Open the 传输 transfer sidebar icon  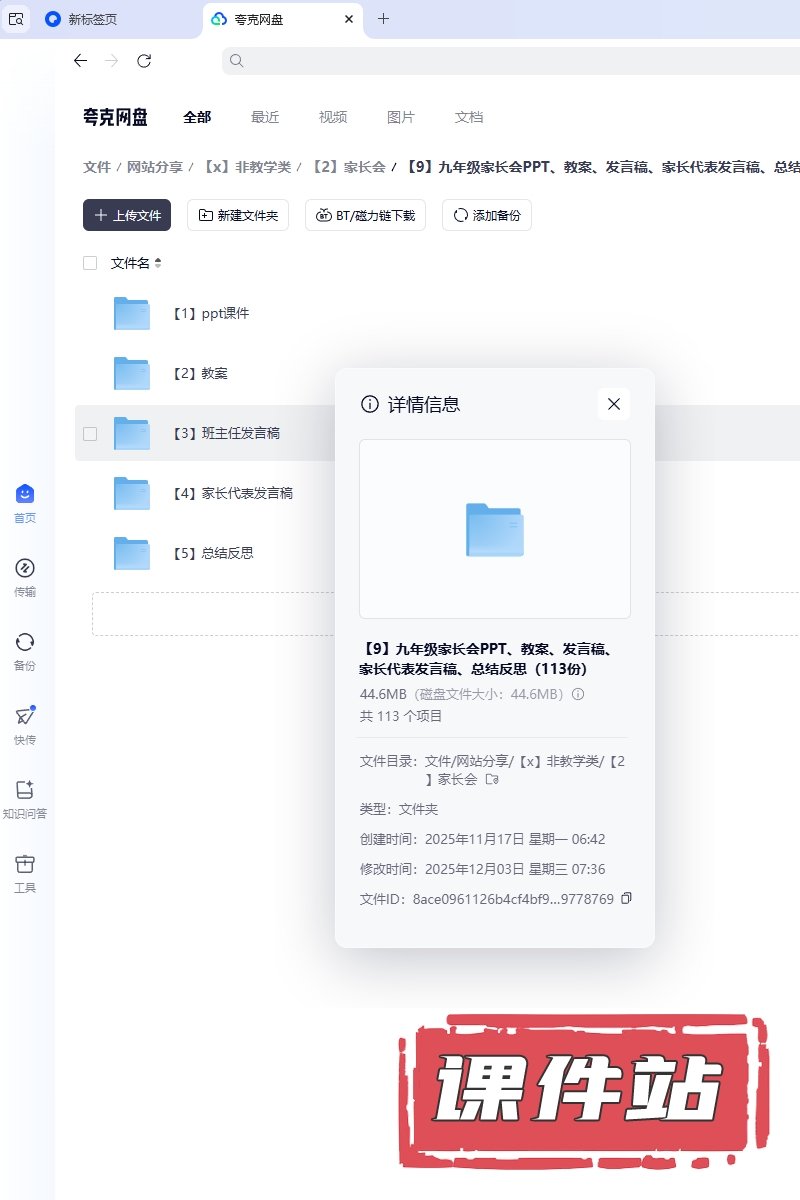25,569
